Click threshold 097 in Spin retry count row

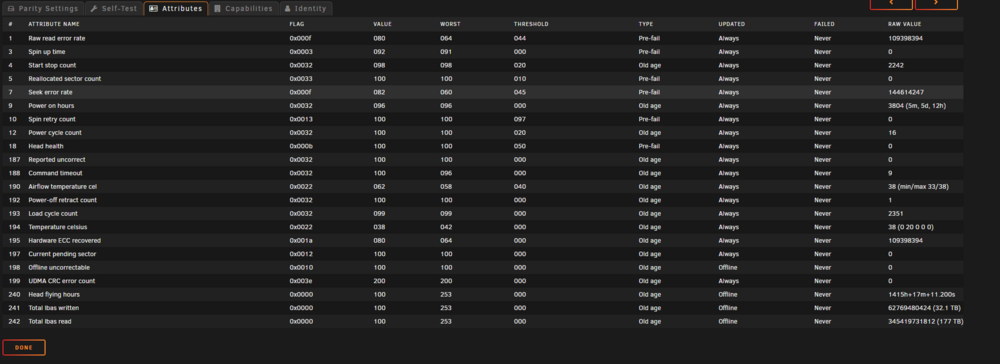[520, 119]
